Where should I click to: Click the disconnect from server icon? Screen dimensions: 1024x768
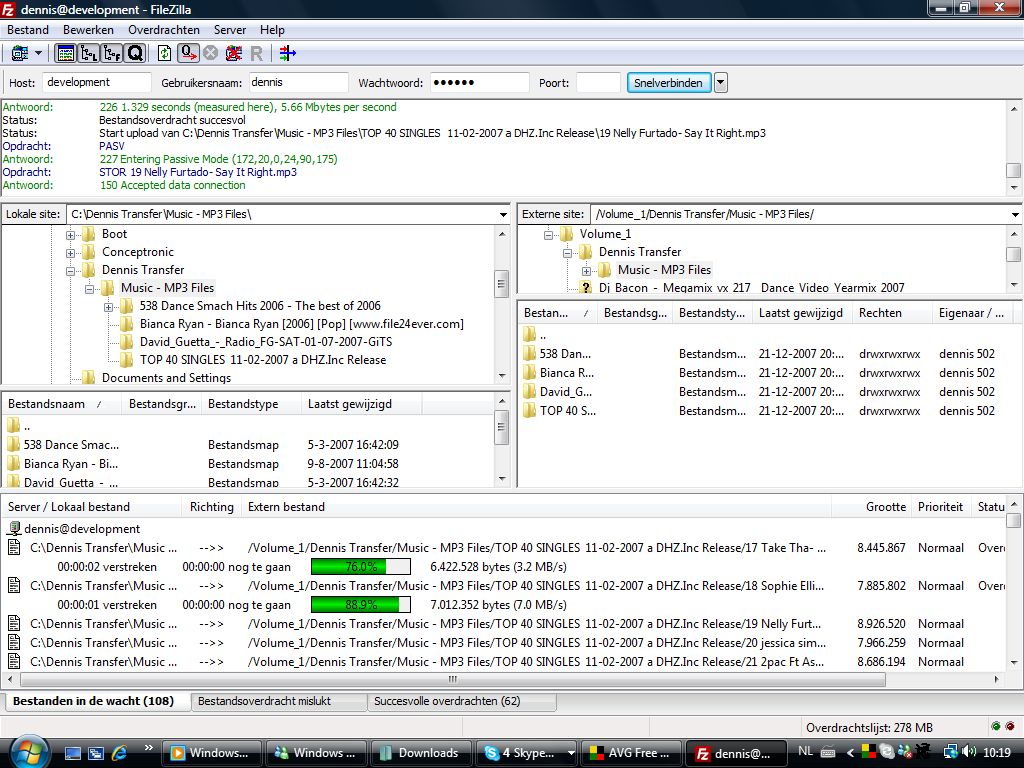tap(234, 53)
